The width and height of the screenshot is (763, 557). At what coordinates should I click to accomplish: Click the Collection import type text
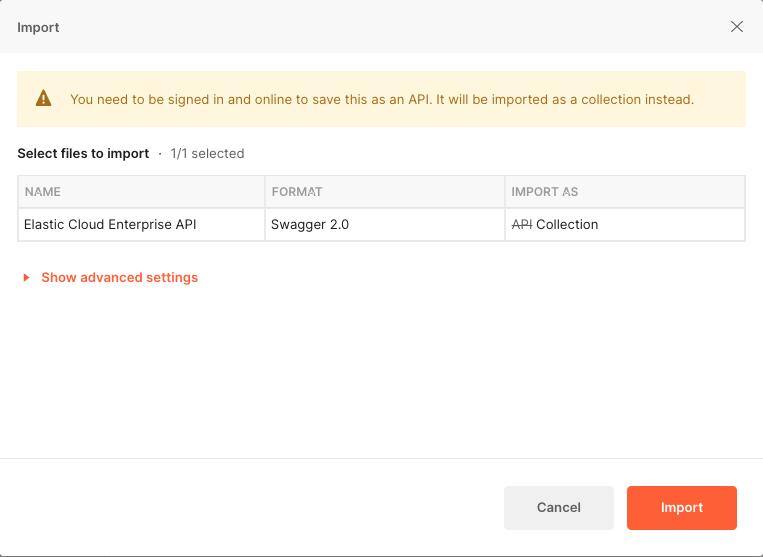tap(567, 225)
